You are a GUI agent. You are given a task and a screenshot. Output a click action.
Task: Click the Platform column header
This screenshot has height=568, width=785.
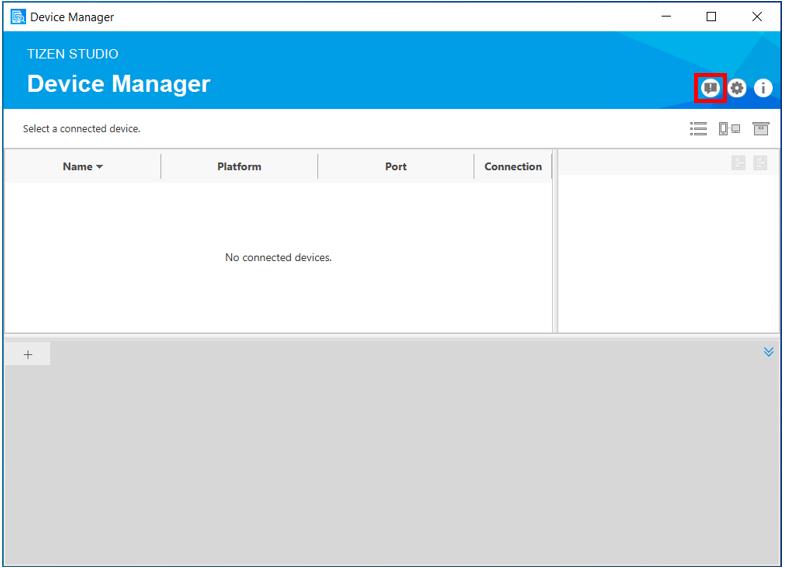239,167
